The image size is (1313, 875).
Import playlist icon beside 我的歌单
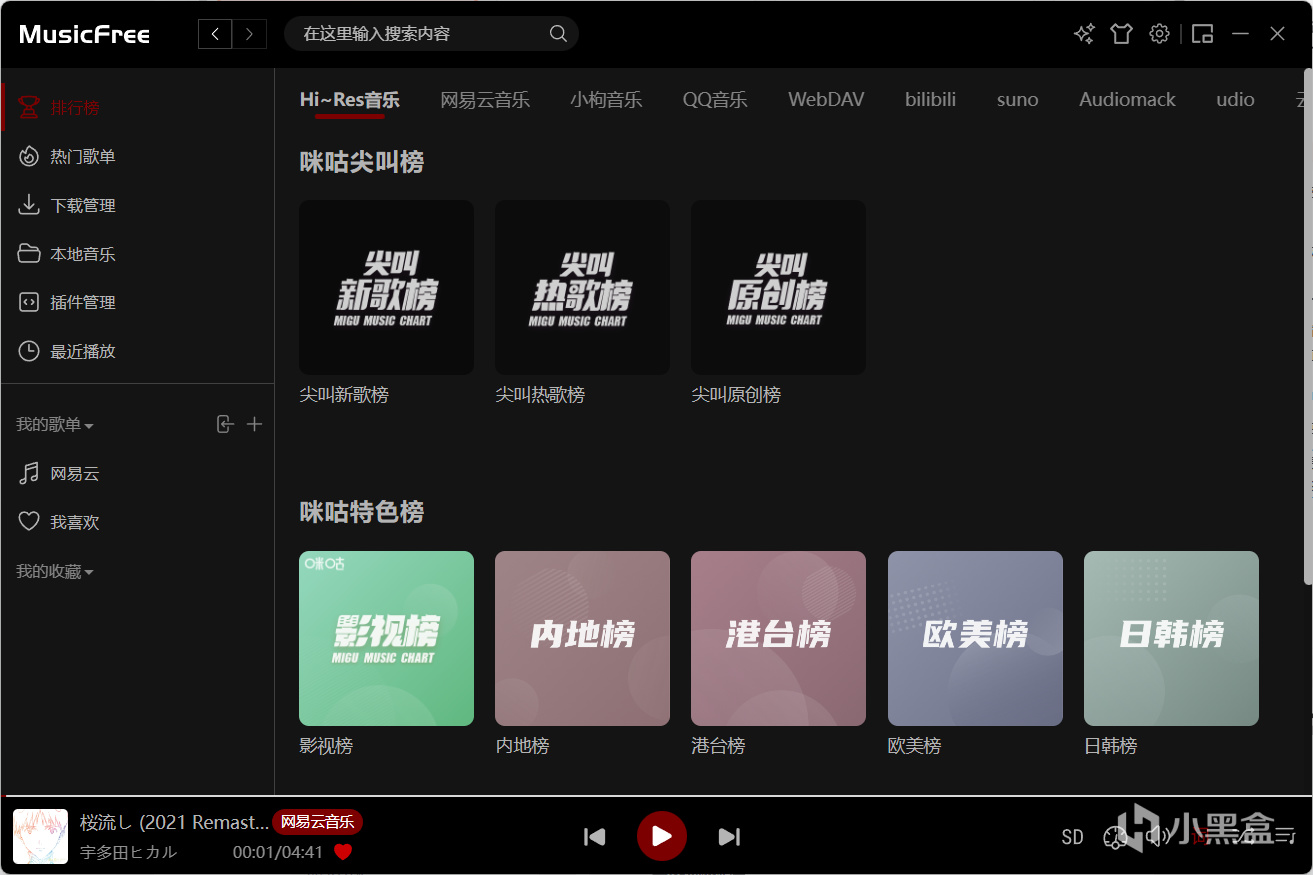(x=225, y=425)
